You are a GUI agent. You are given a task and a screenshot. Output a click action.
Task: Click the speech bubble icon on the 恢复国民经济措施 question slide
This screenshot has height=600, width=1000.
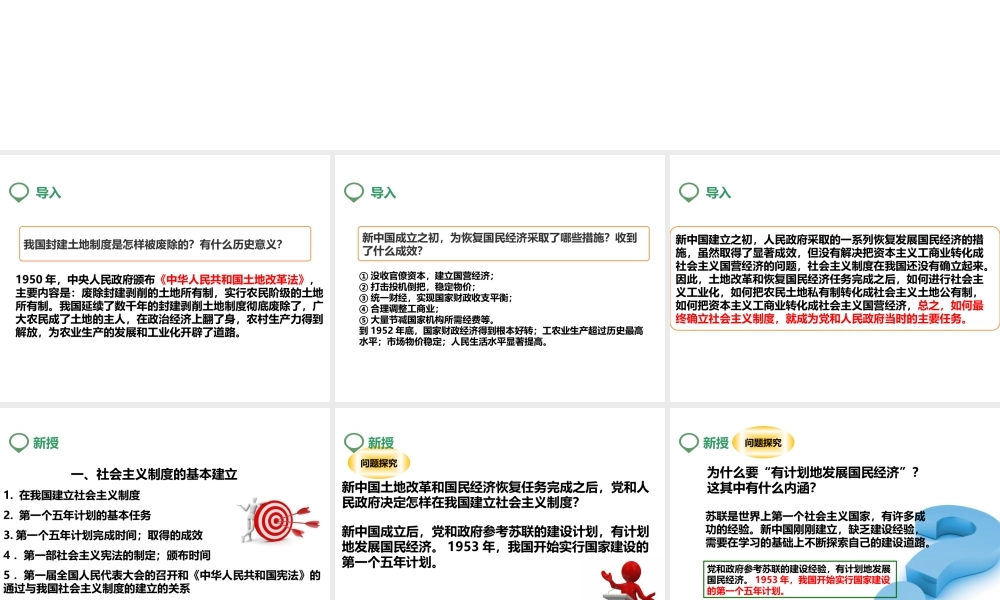pos(354,192)
